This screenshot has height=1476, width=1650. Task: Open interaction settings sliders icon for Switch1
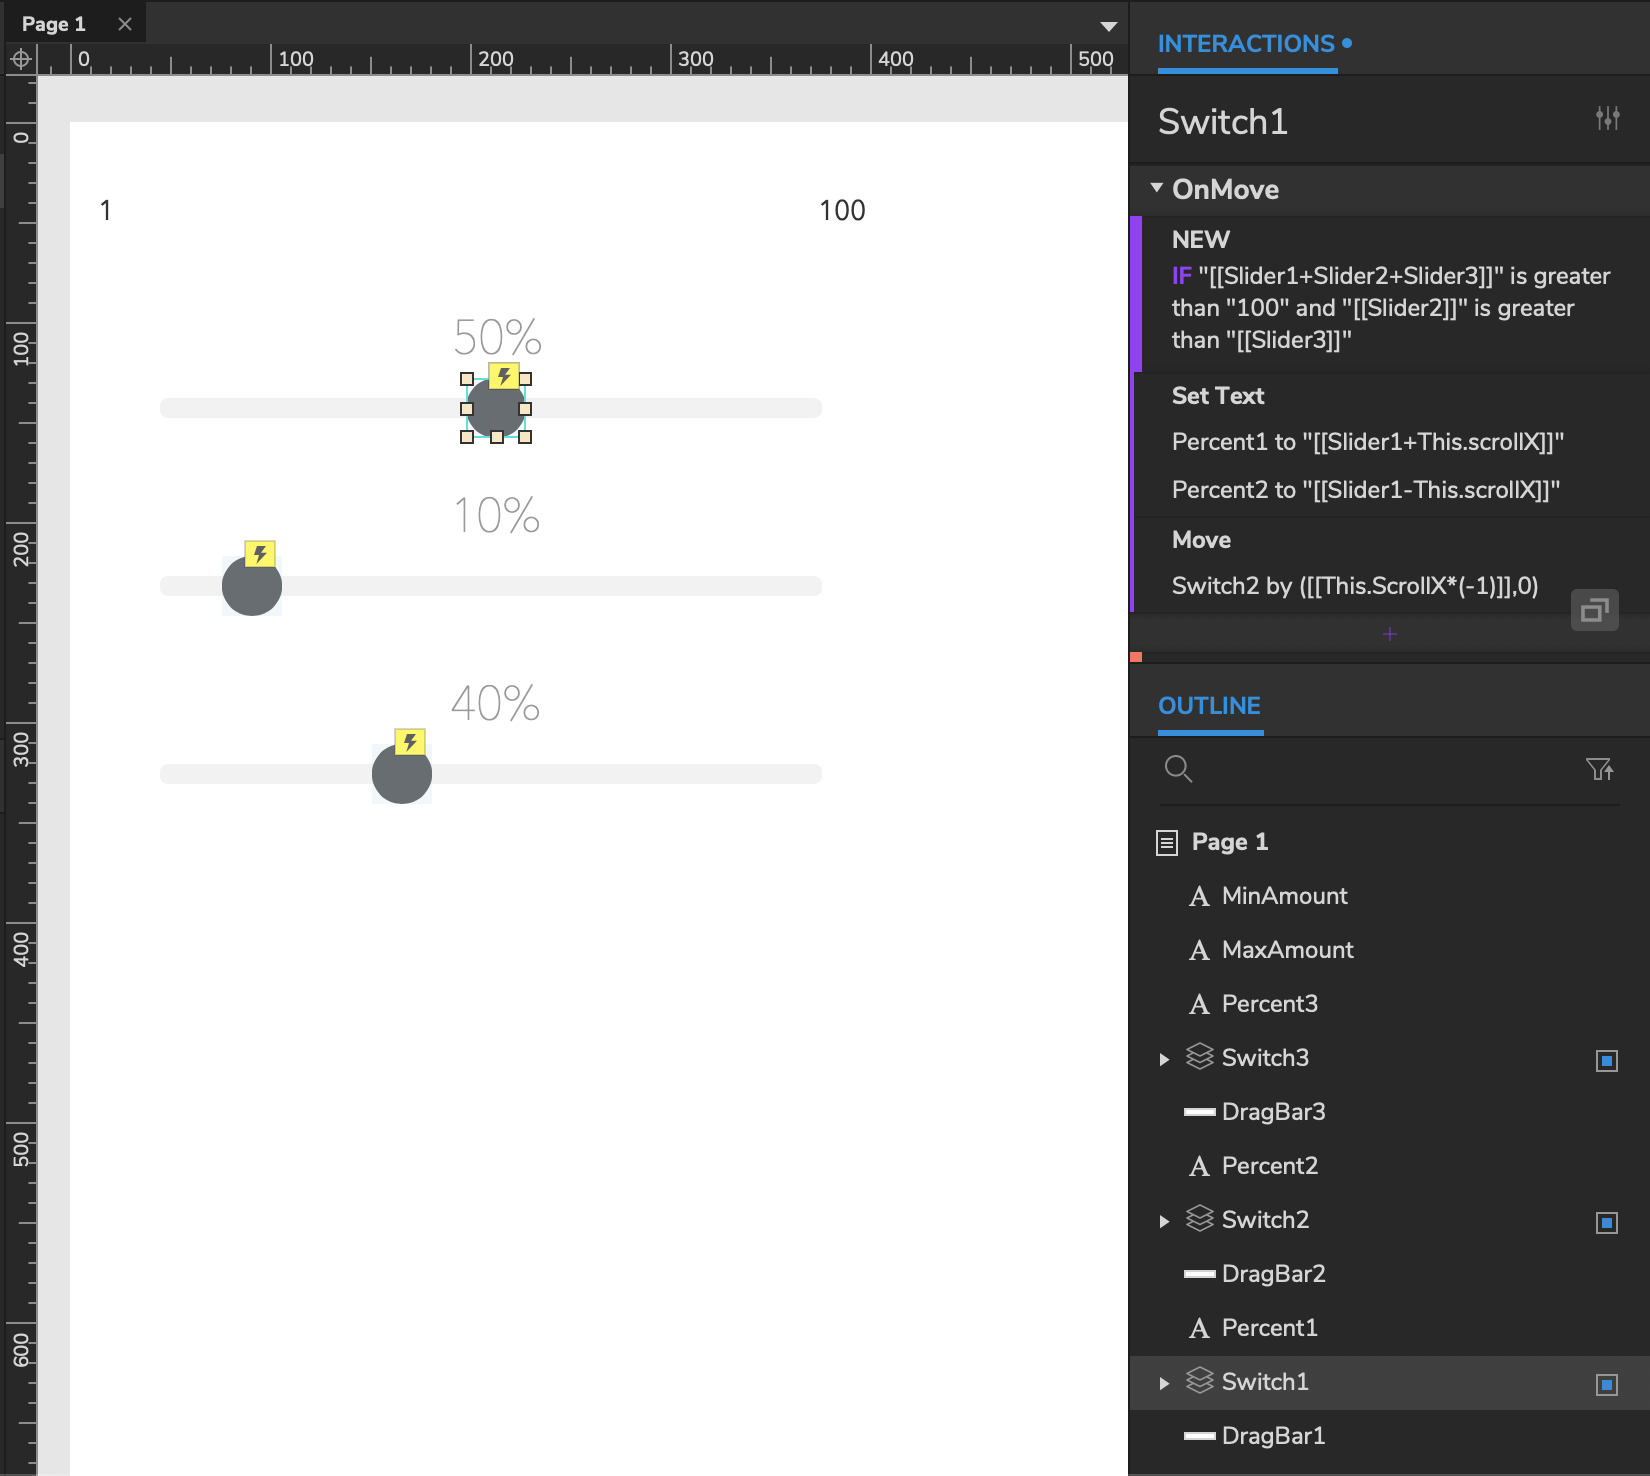click(1607, 119)
